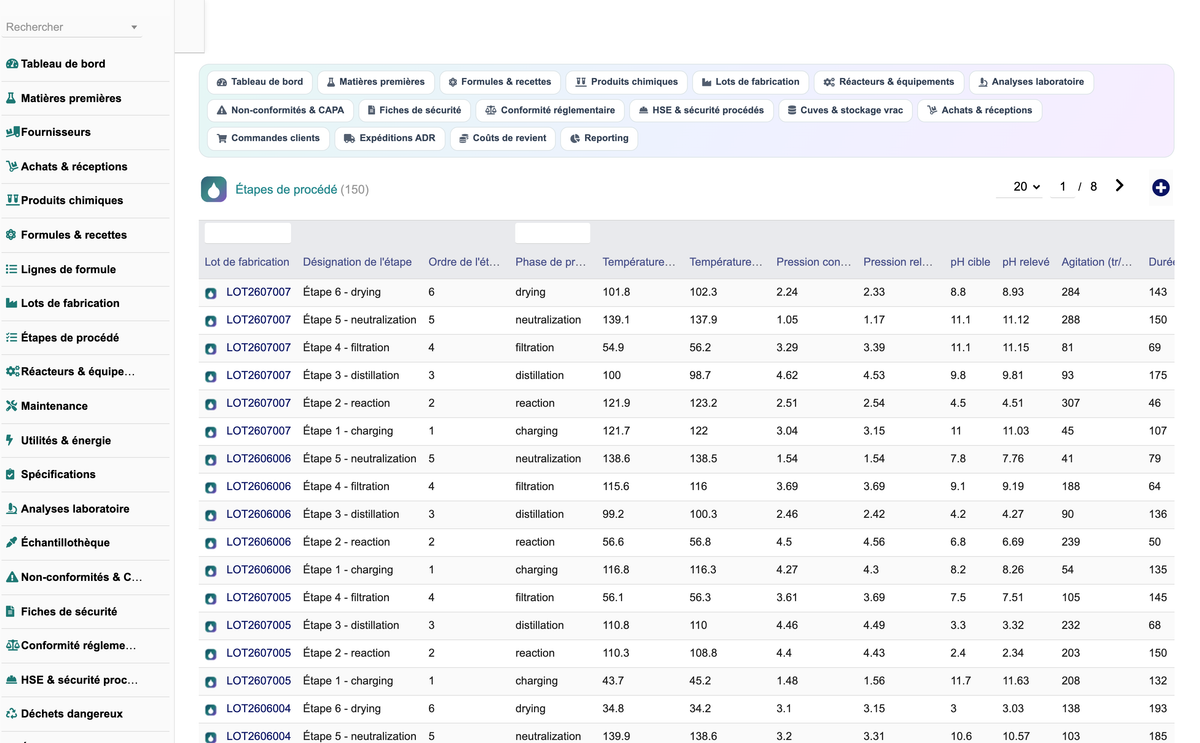Sort by pH relevé column header
The image size is (1200, 743).
(1026, 262)
